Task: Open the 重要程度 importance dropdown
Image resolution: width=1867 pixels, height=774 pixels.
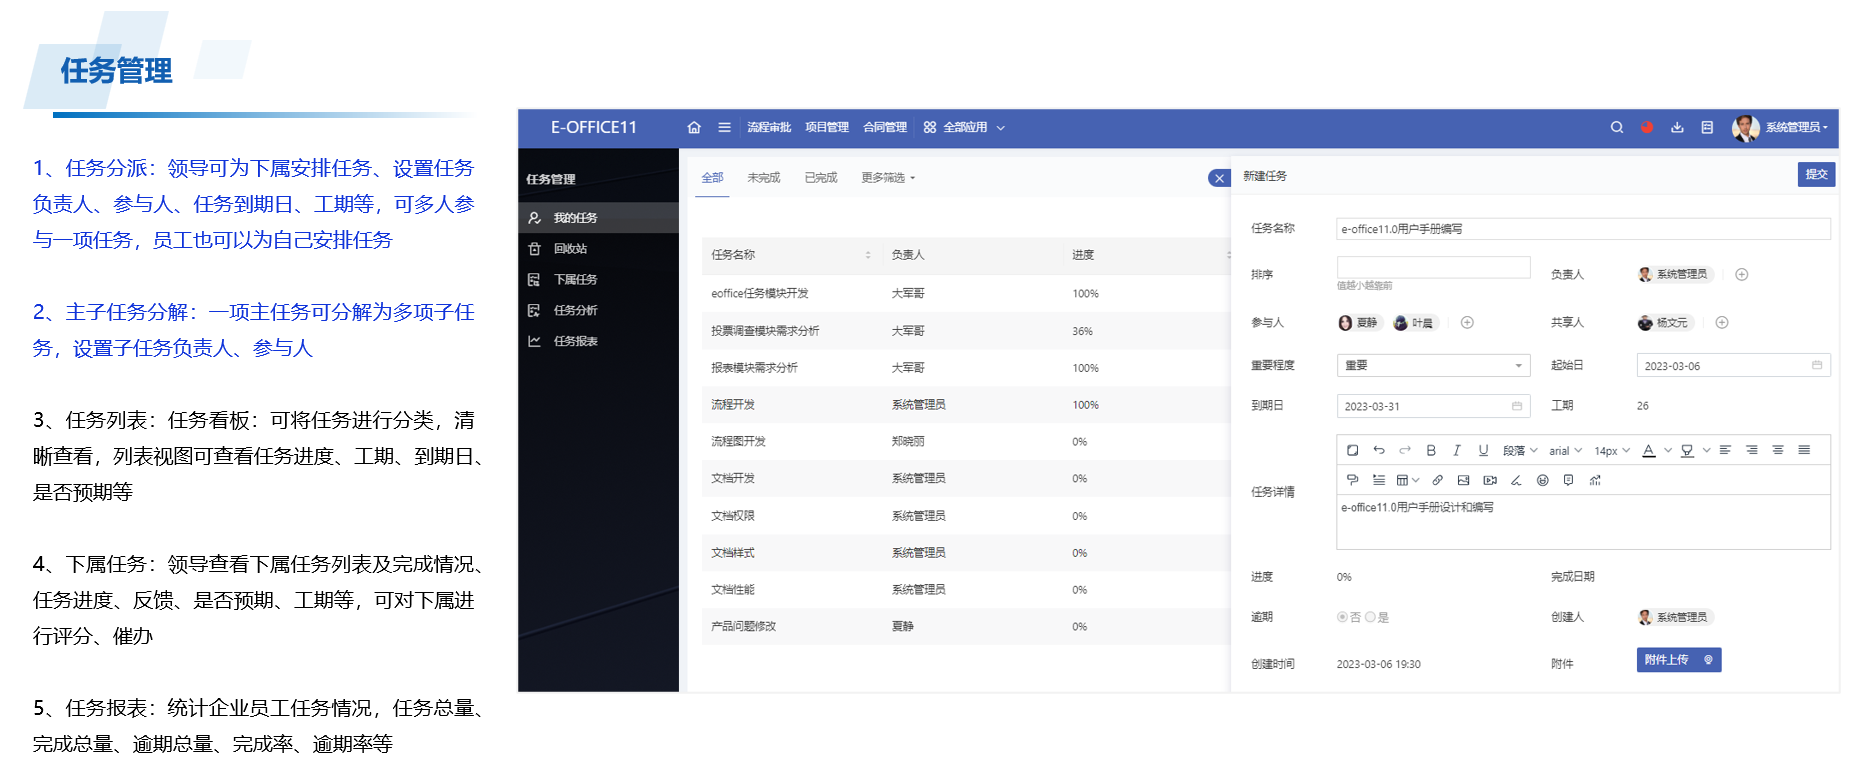Action: (x=1433, y=365)
